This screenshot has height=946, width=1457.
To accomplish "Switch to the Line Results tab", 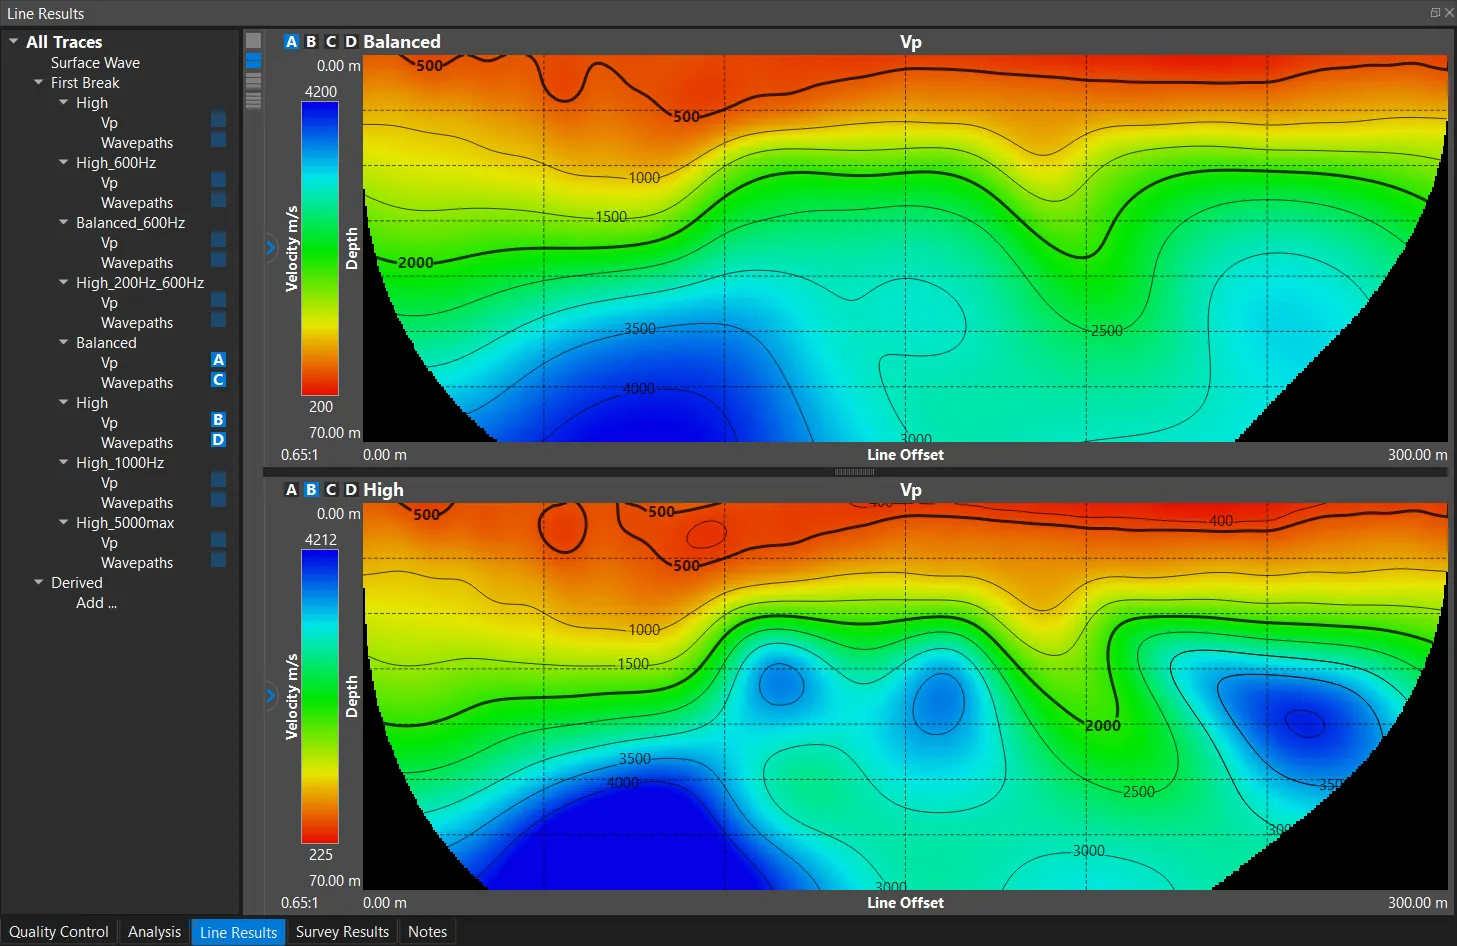I will pos(238,932).
